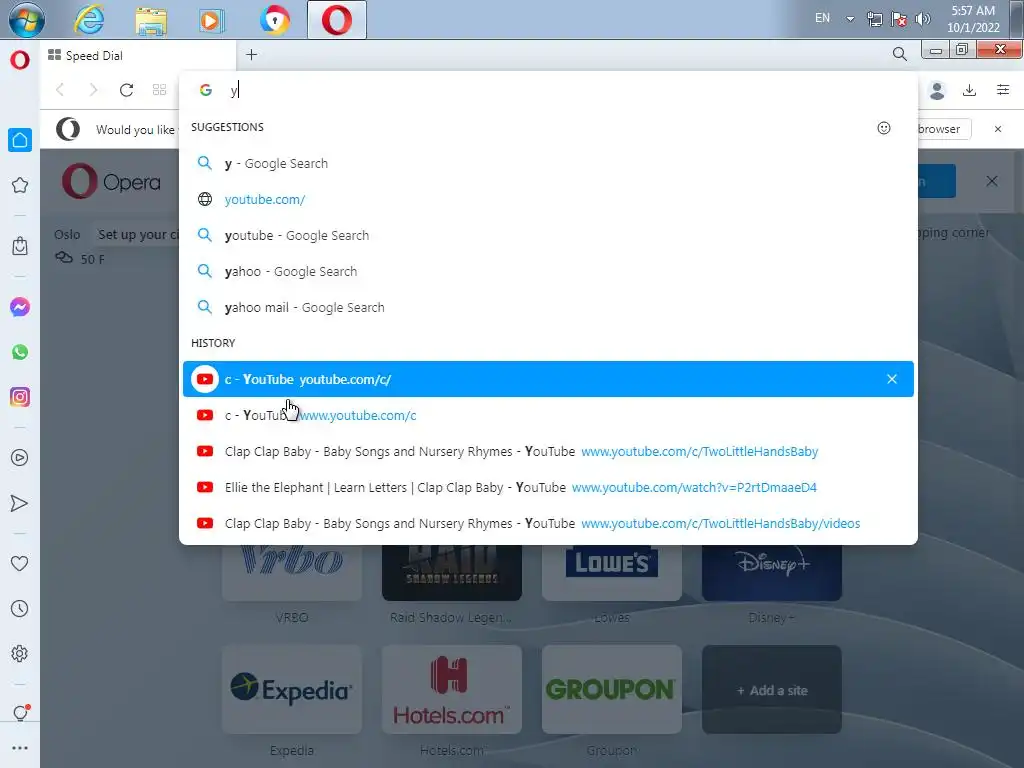
Task: Open 'c - YouTube www.youtube.com/c' history item
Action: click(549, 415)
